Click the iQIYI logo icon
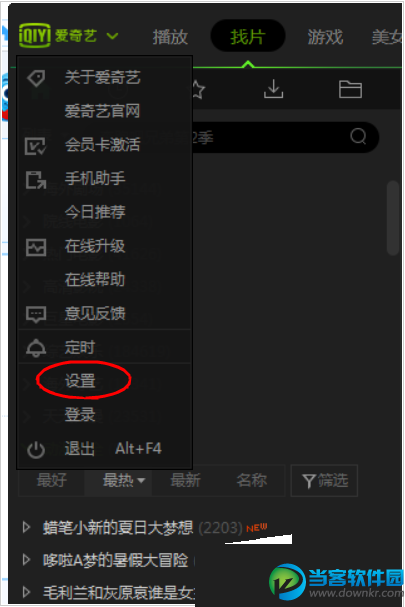 pos(34,36)
